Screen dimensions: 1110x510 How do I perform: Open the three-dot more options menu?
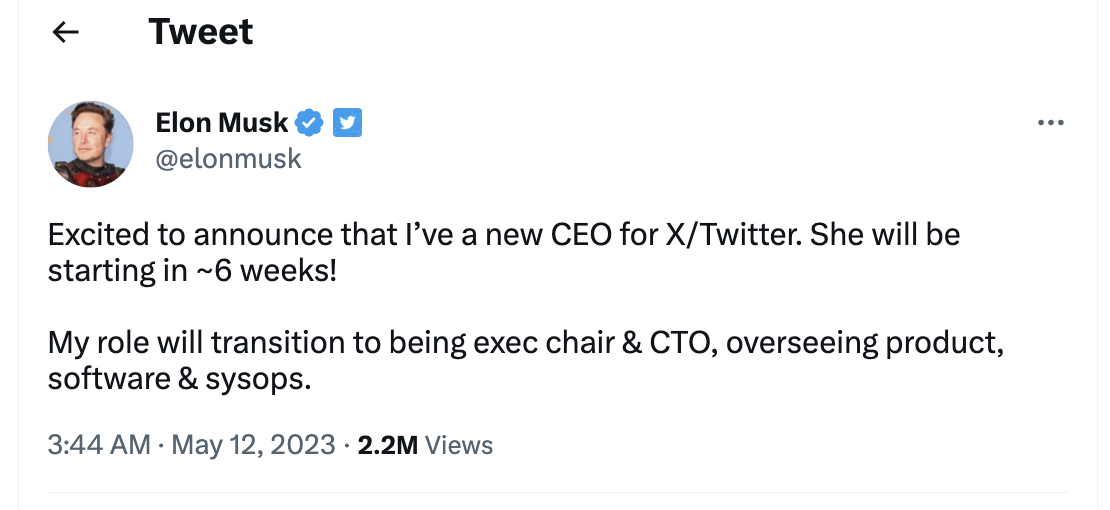pyautogui.click(x=1050, y=123)
